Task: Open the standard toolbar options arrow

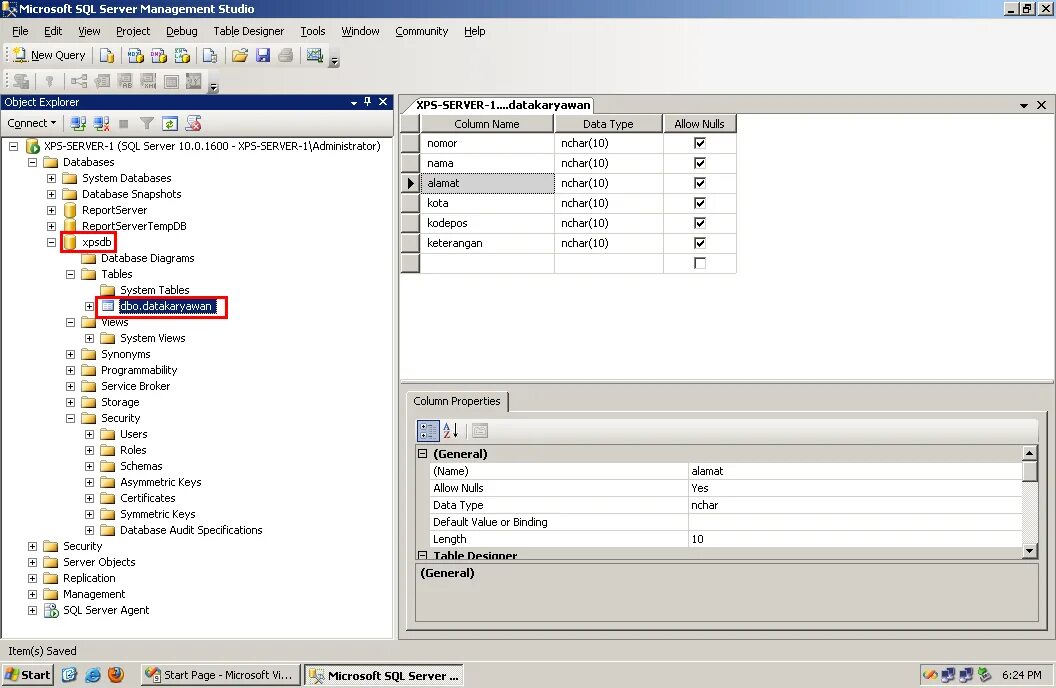Action: [x=334, y=61]
